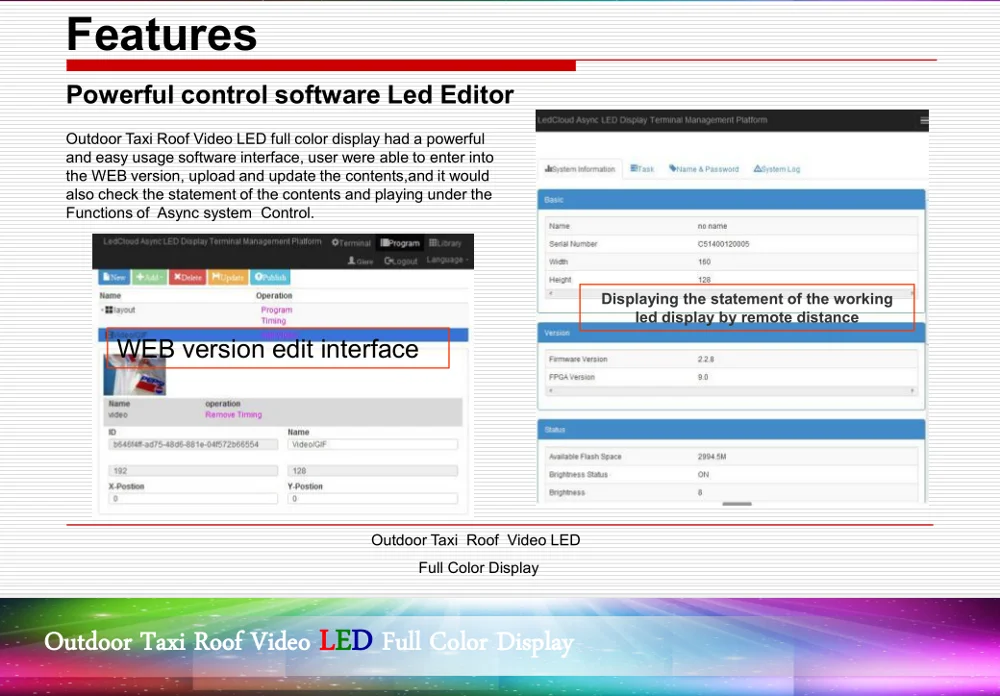1000x696 pixels.
Task: Open the Terminal menu item
Action: tap(350, 243)
